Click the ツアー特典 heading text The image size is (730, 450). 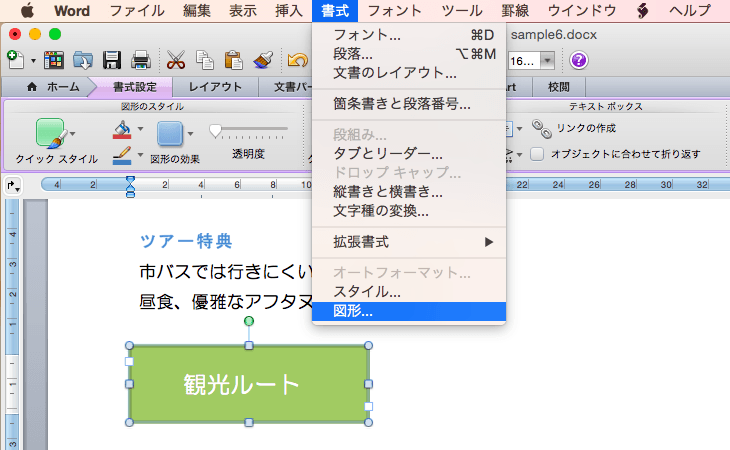(x=186, y=241)
